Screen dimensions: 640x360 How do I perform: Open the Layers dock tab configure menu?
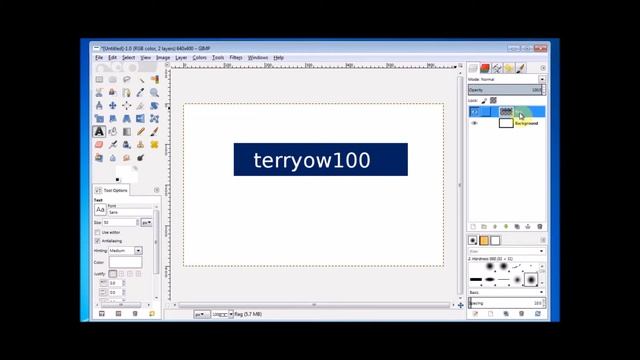click(x=543, y=68)
